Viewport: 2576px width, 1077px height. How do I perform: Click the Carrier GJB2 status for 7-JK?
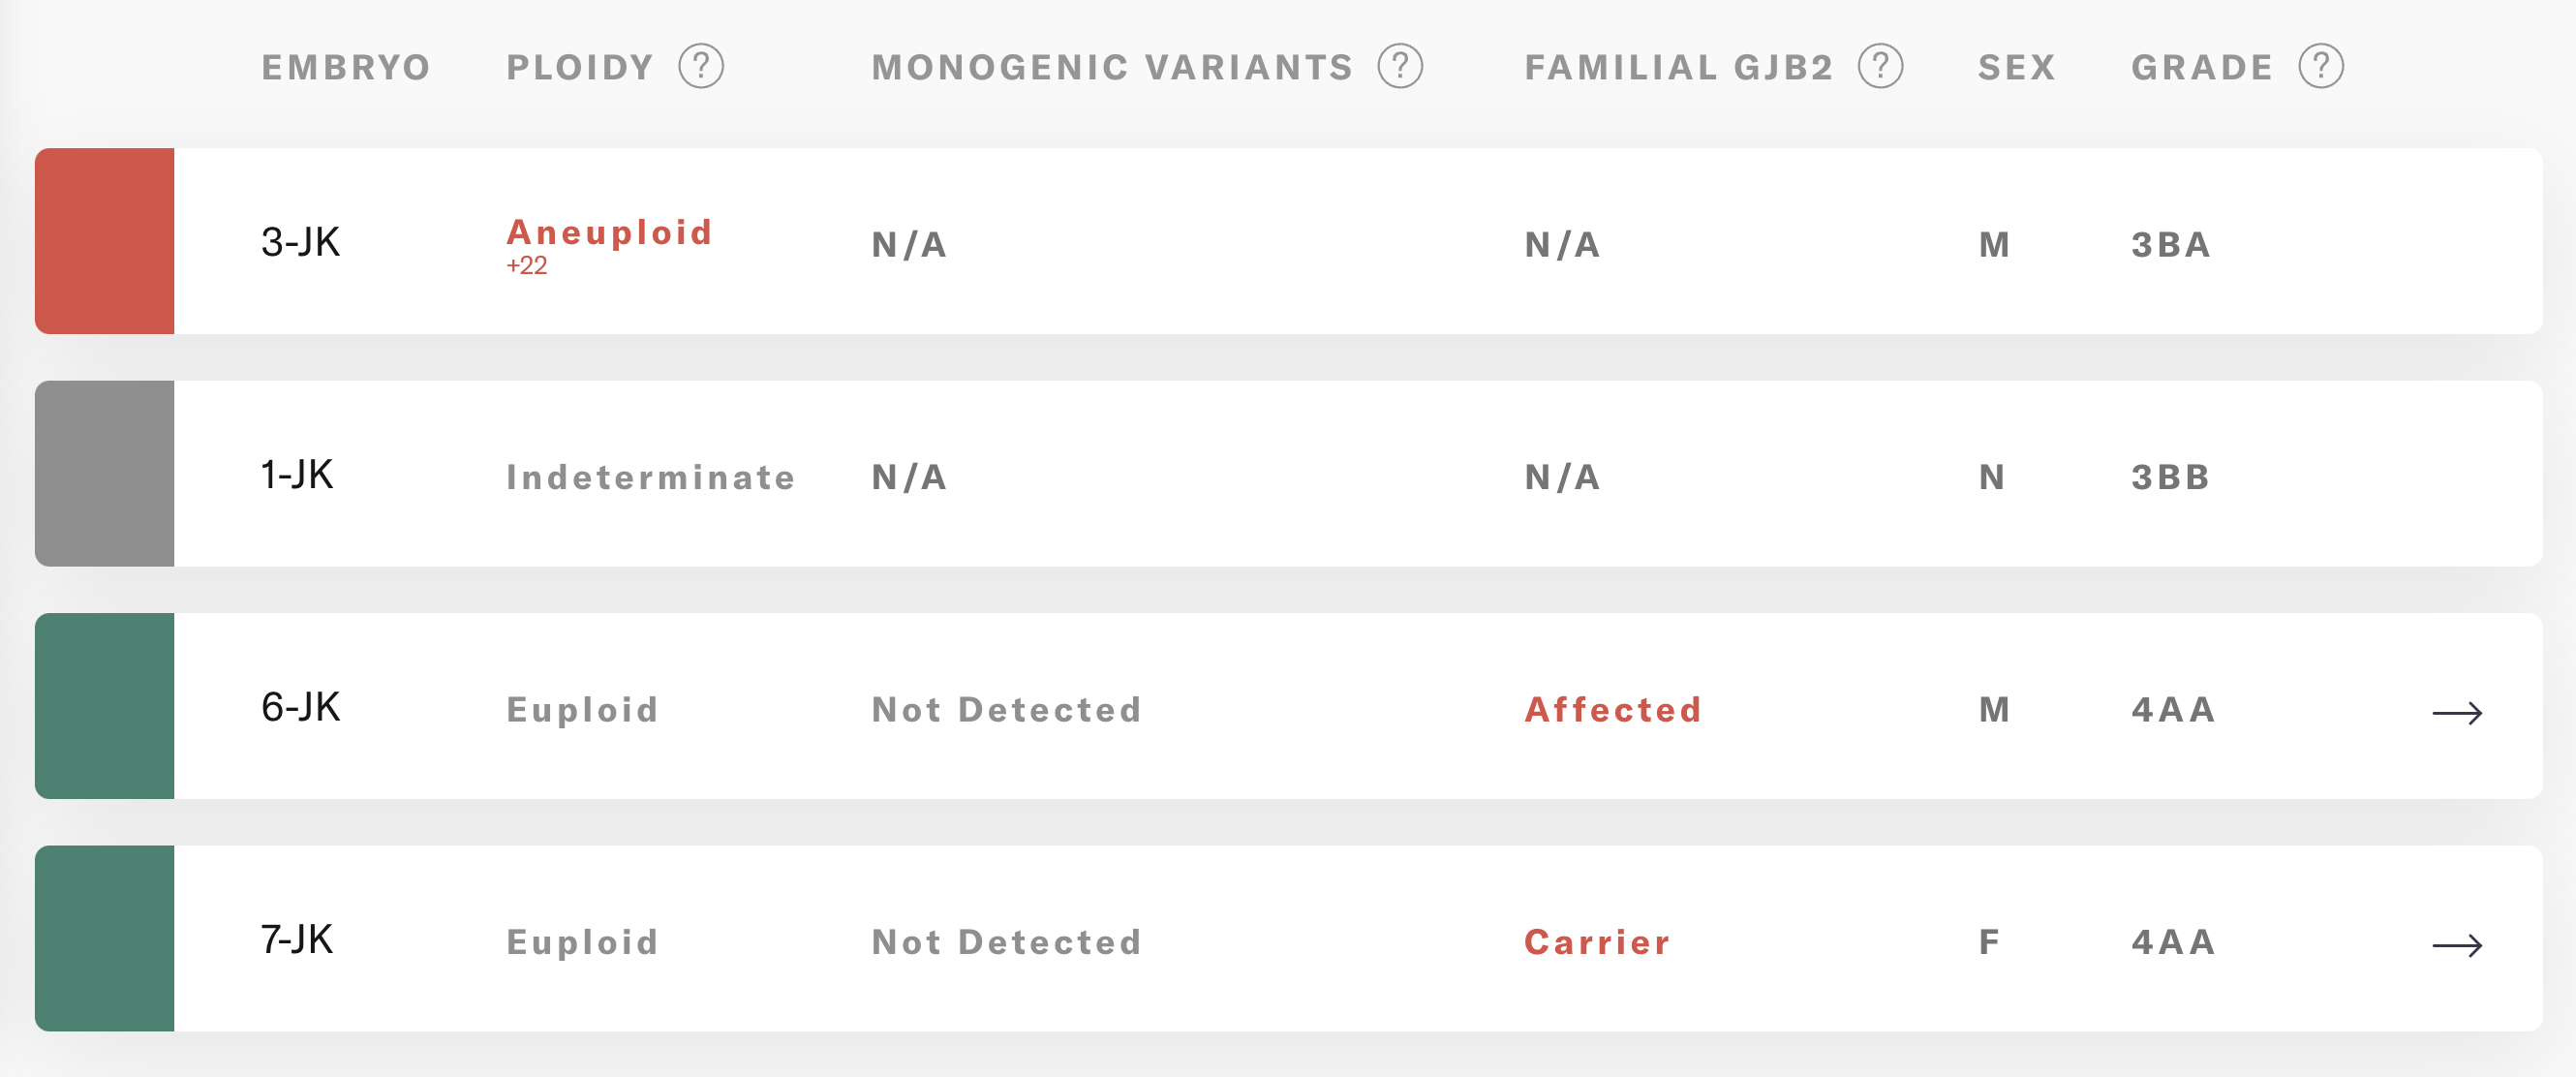point(1597,942)
